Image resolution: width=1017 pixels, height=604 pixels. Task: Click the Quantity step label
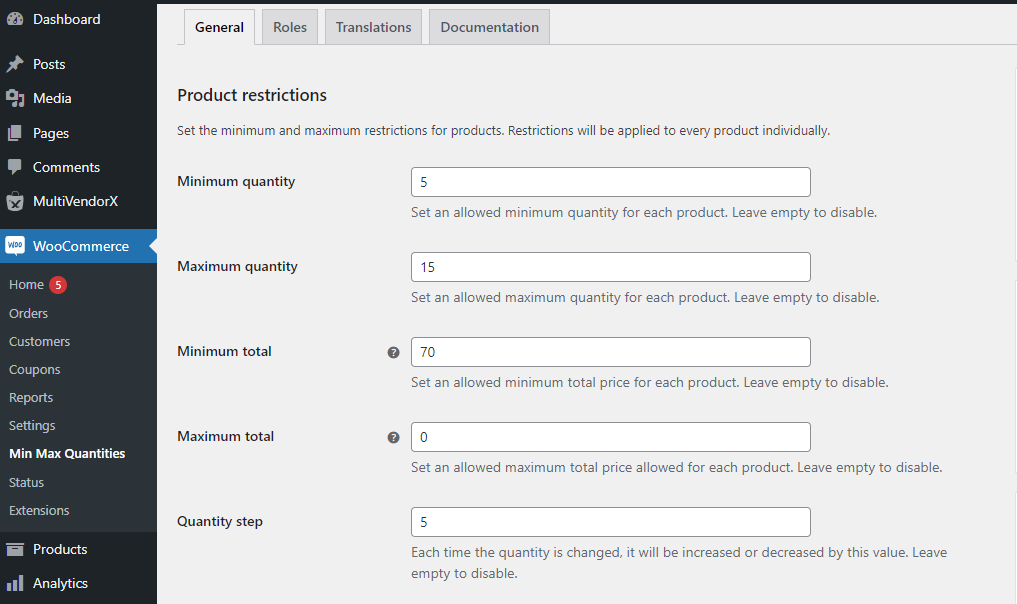(220, 522)
